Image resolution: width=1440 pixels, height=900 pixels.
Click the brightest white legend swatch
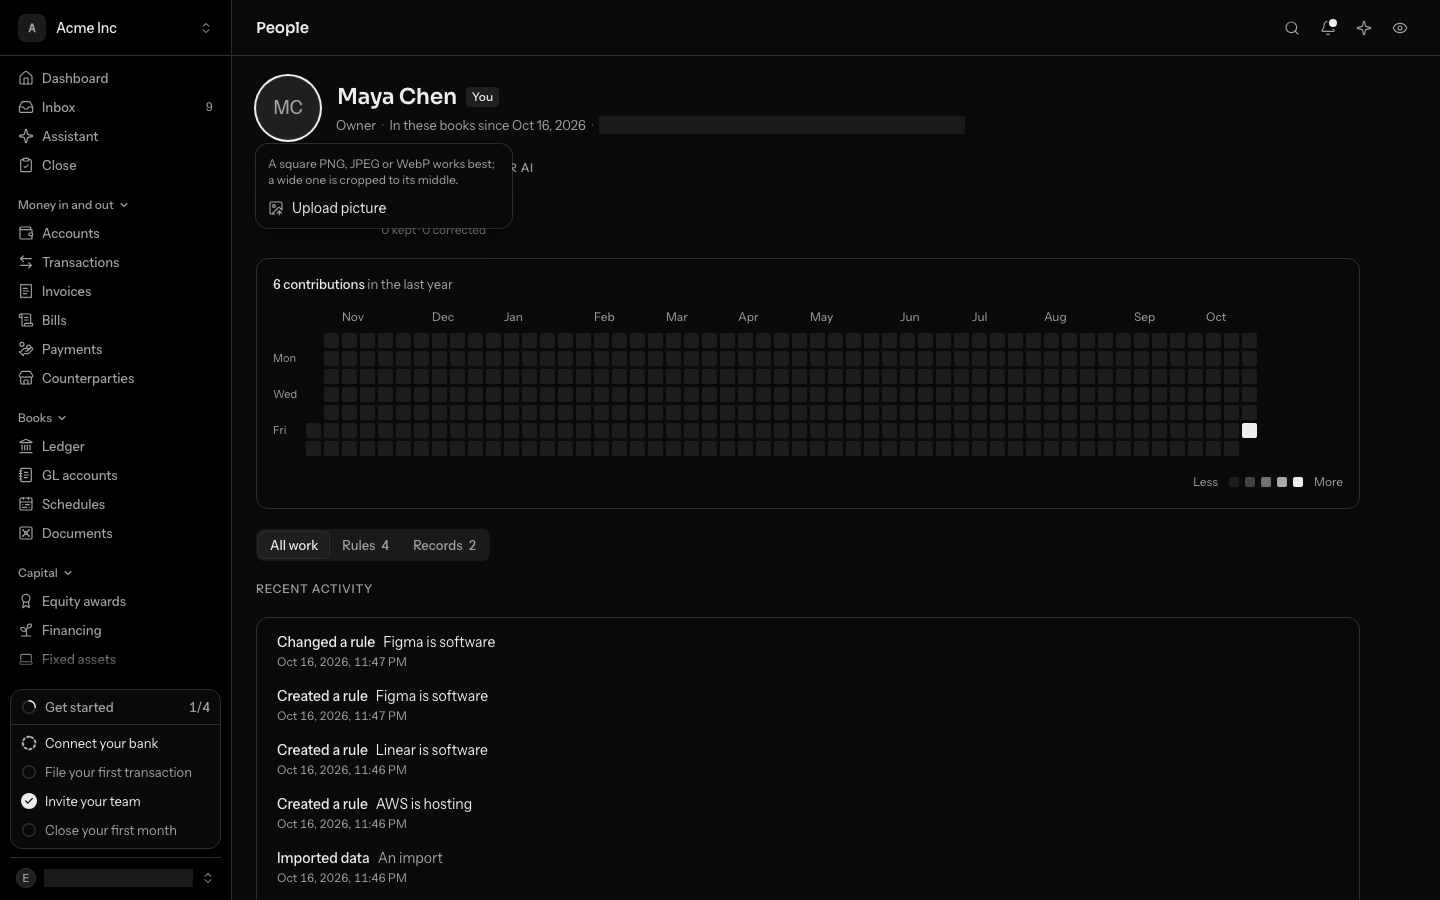1298,482
